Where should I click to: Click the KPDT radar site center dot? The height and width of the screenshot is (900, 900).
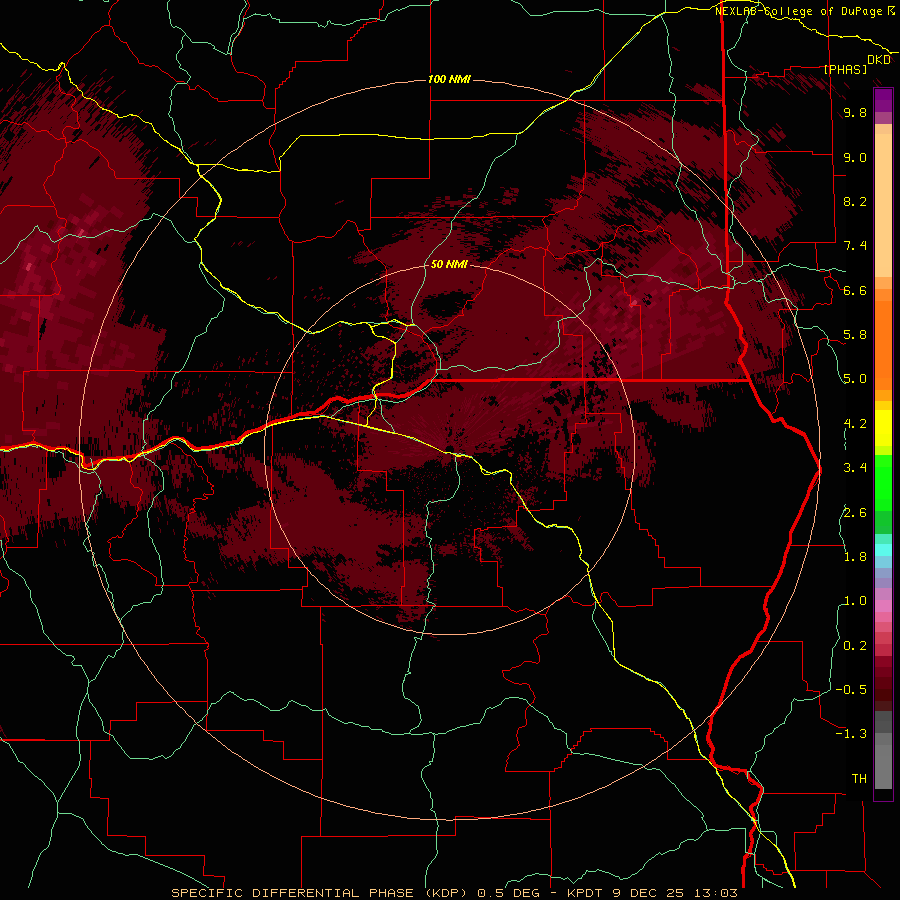coord(449,449)
